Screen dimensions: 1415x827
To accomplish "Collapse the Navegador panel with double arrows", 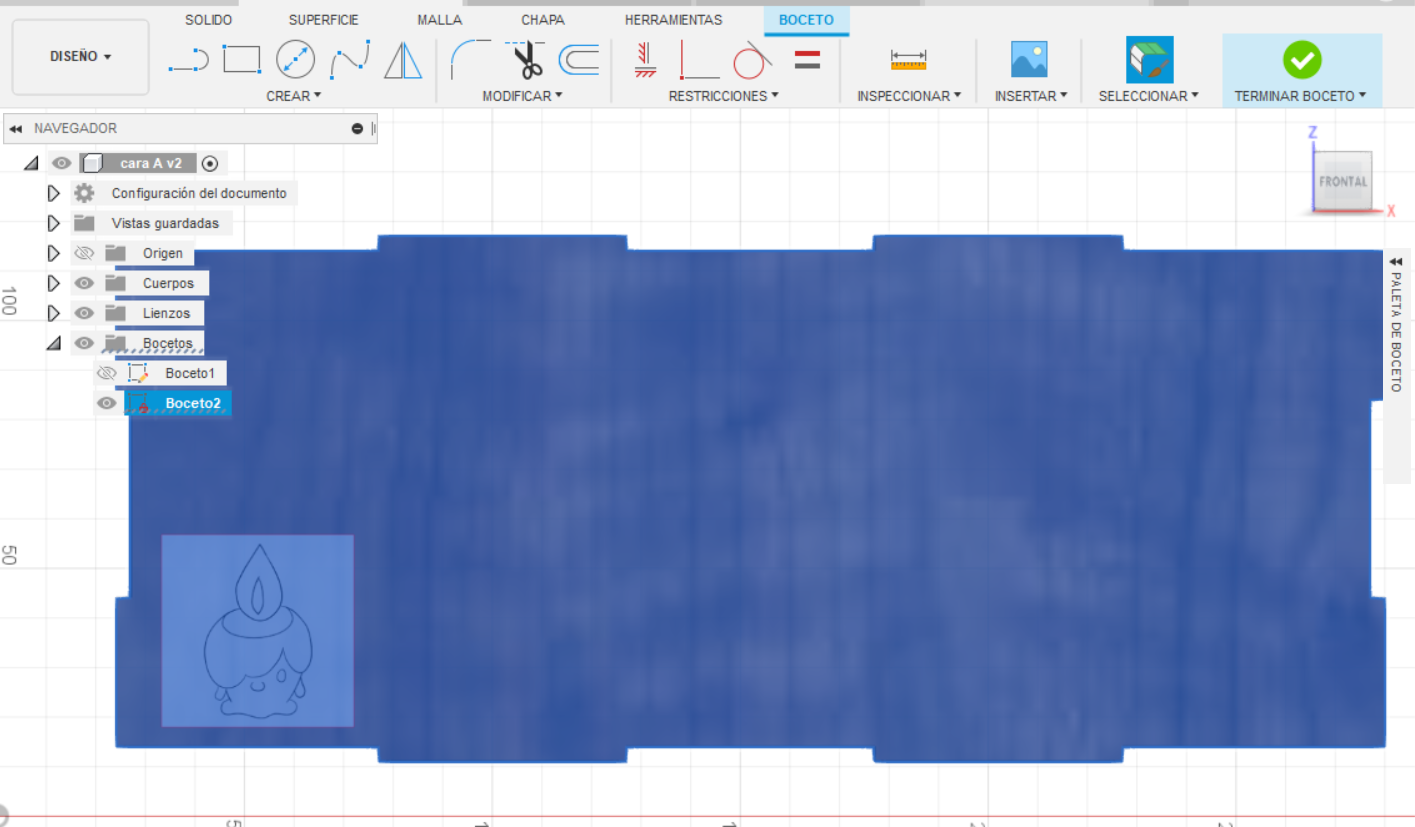I will pos(15,129).
